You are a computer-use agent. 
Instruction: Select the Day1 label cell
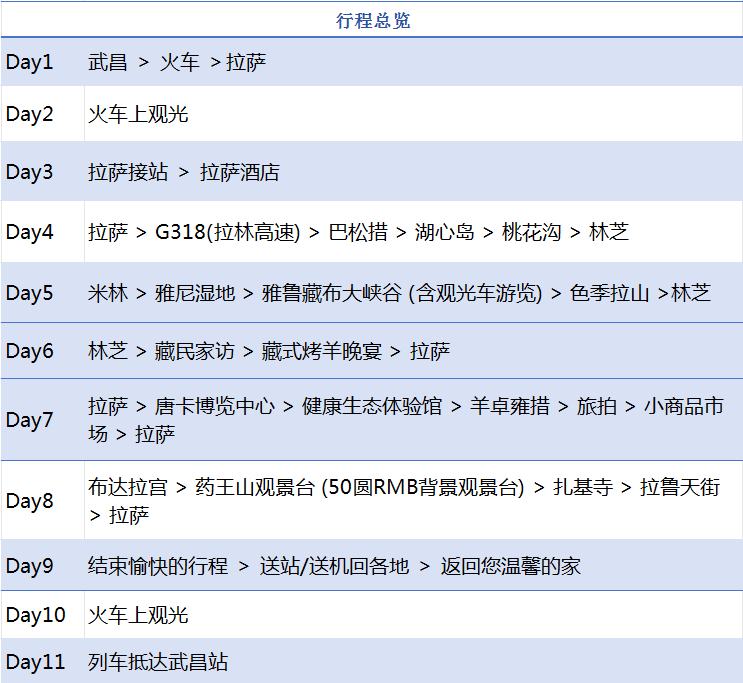tap(30, 63)
